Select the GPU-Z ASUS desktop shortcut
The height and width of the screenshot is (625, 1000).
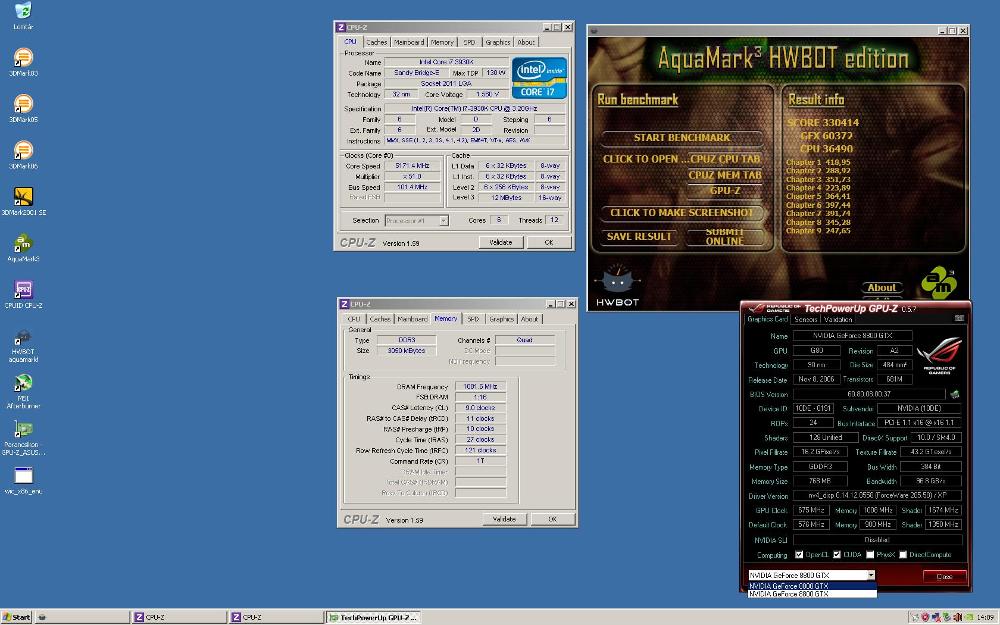coord(23,438)
